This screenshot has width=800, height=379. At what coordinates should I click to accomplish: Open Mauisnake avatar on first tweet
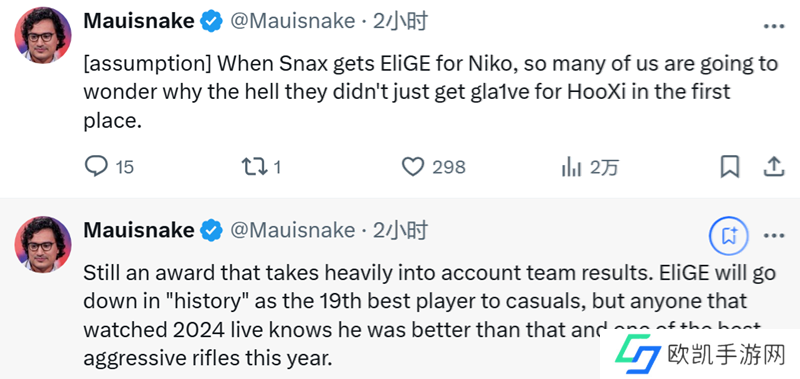[x=43, y=35]
